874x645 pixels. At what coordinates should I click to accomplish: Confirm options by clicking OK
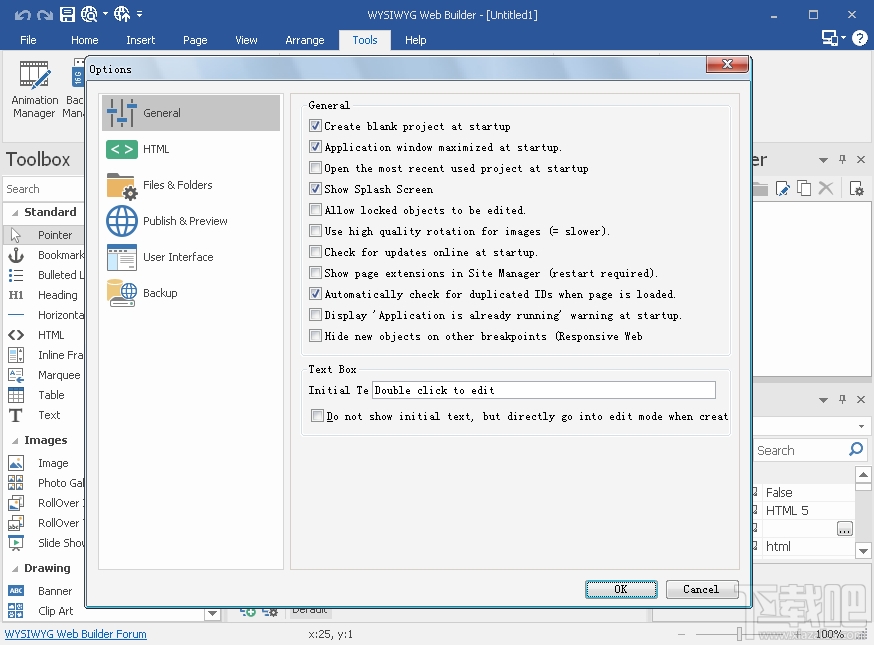(620, 589)
